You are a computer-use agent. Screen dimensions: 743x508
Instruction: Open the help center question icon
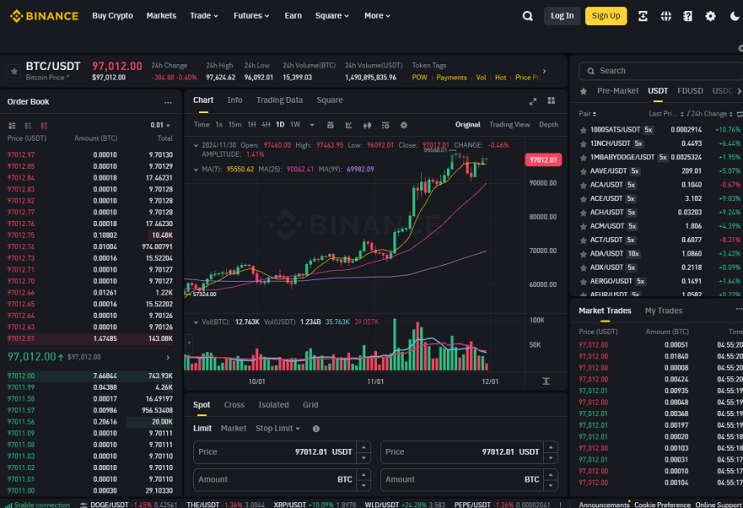[688, 16]
